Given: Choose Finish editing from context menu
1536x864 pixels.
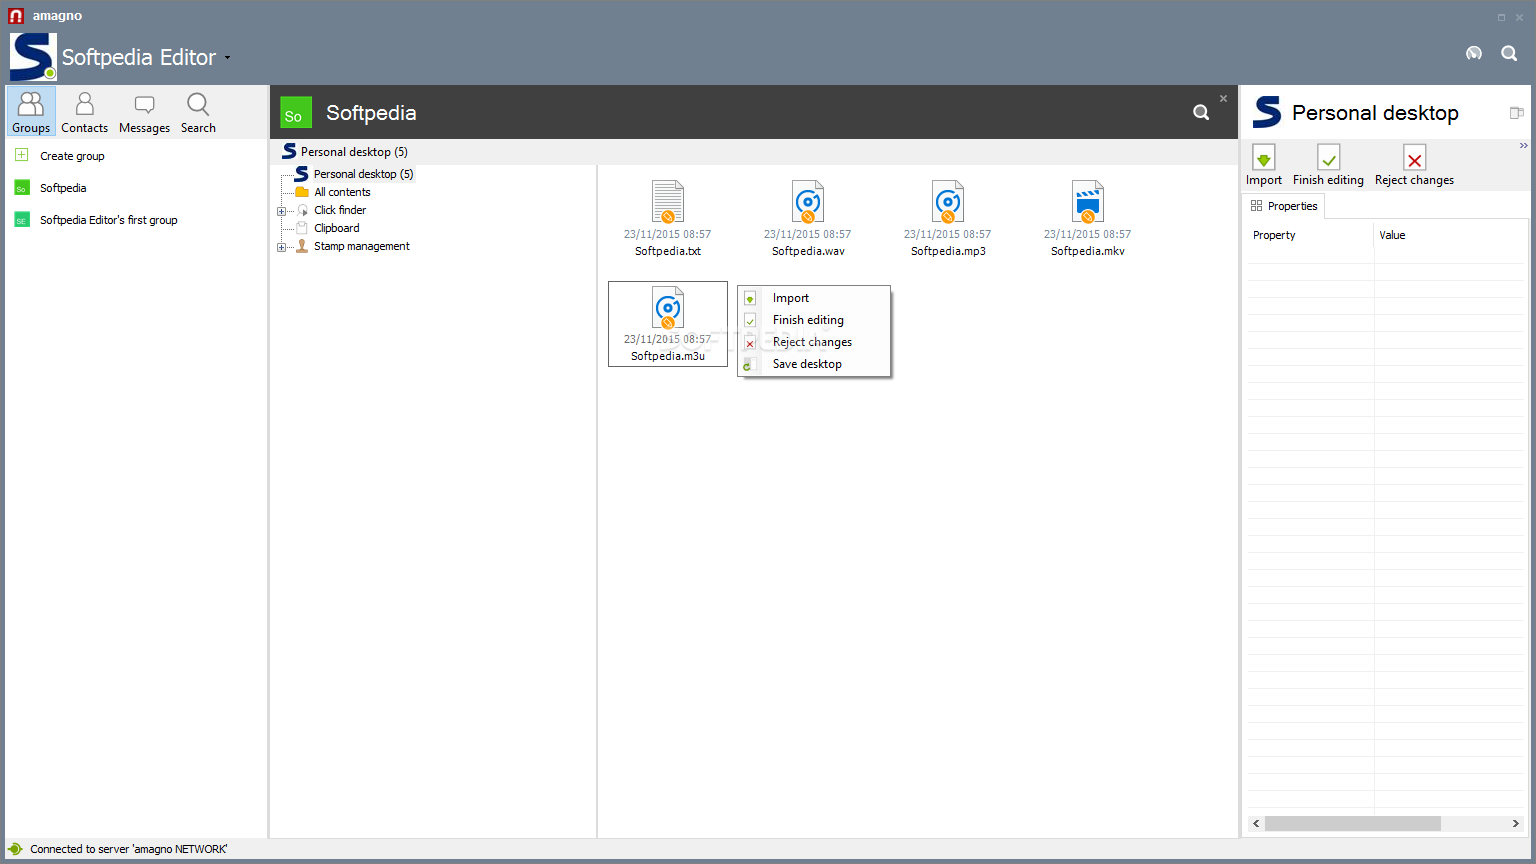Looking at the screenshot, I should (814, 320).
